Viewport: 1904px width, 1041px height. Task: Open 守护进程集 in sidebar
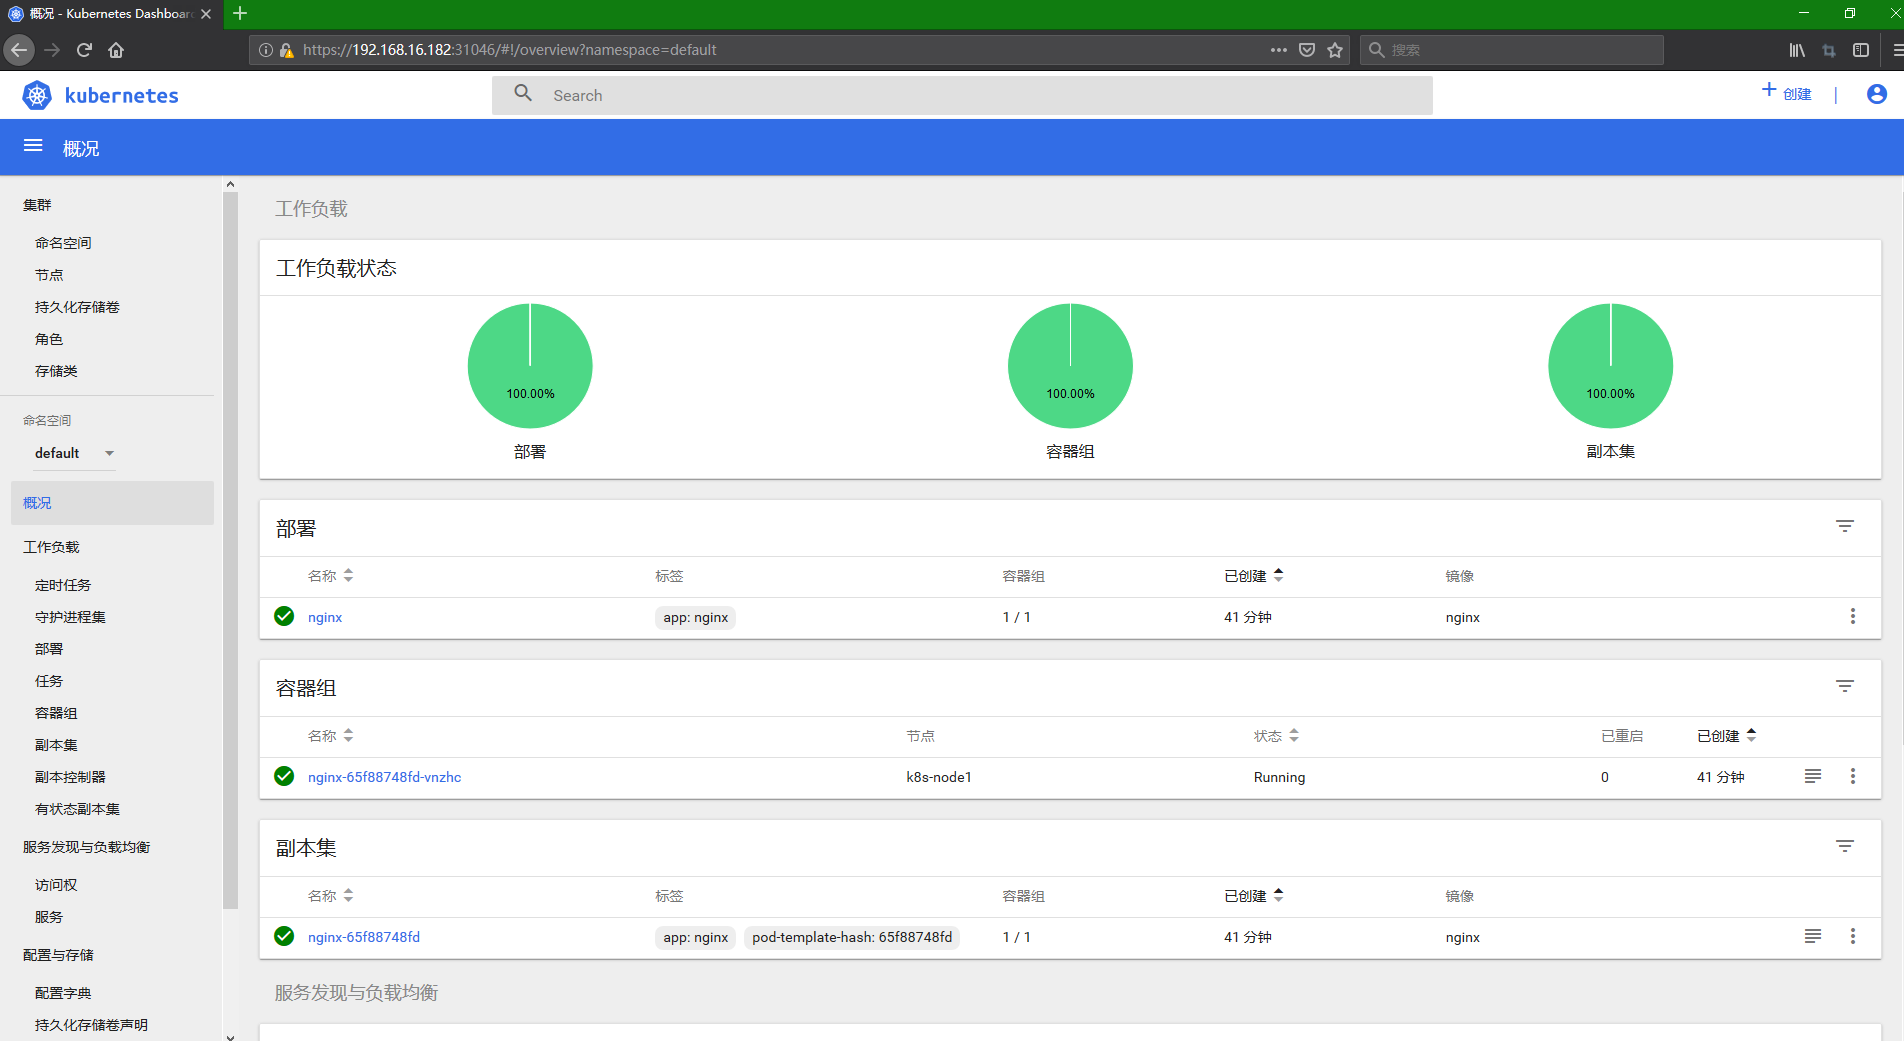pyautogui.click(x=70, y=617)
